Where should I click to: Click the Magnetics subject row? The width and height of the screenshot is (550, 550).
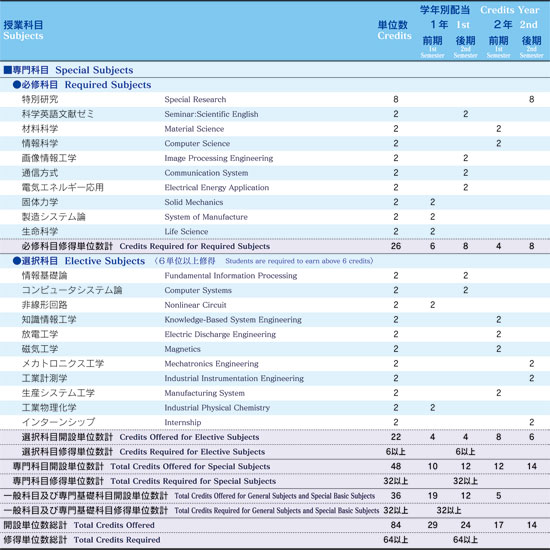click(x=275, y=349)
